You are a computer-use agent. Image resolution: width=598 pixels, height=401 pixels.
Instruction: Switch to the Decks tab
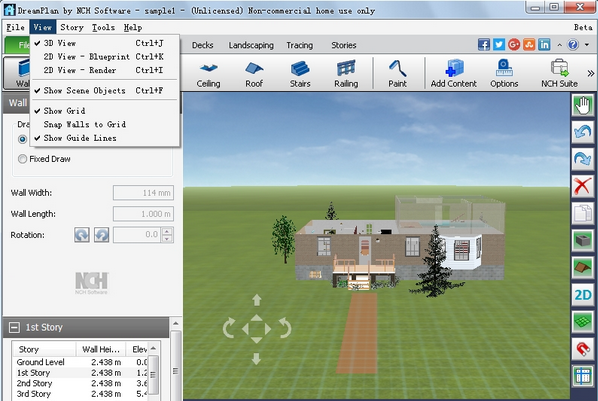[202, 45]
